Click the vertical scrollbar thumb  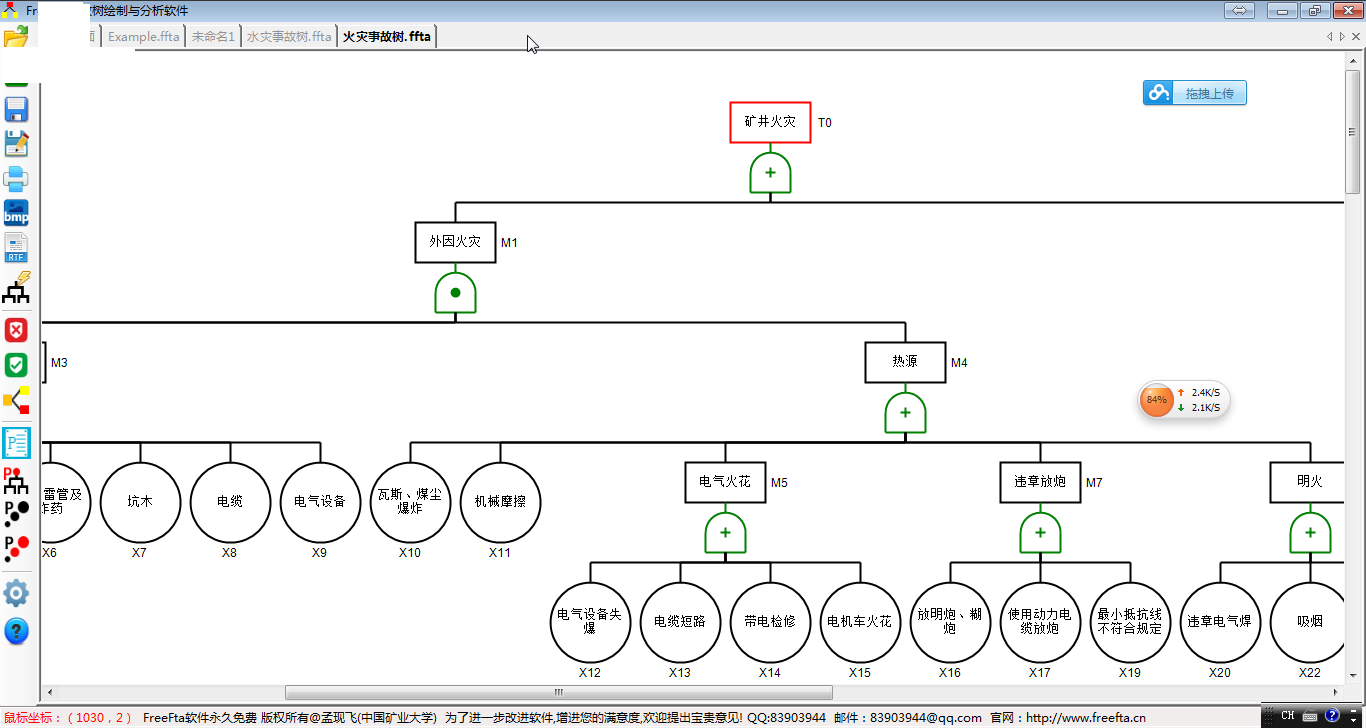[1354, 130]
